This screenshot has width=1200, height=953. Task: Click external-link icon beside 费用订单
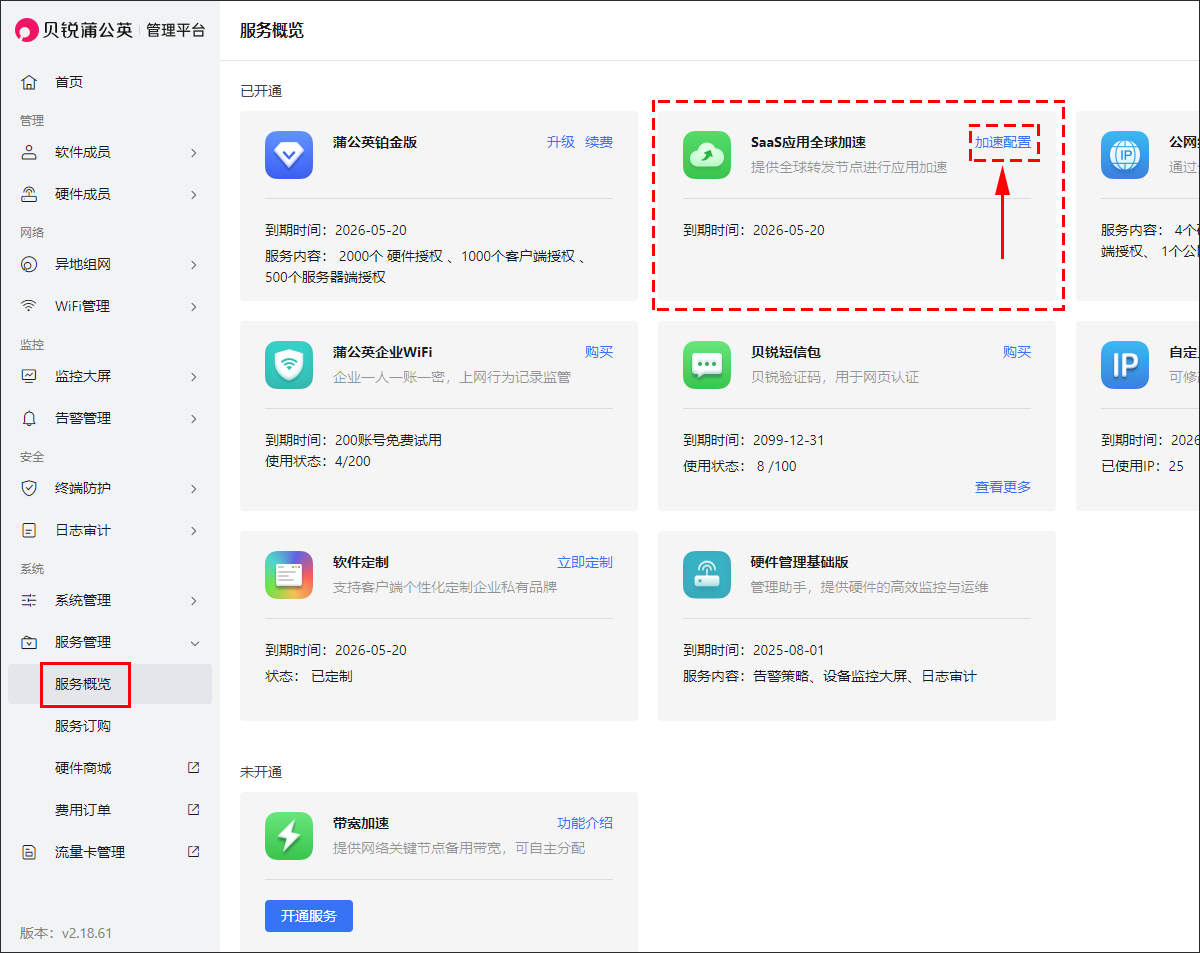tap(194, 810)
